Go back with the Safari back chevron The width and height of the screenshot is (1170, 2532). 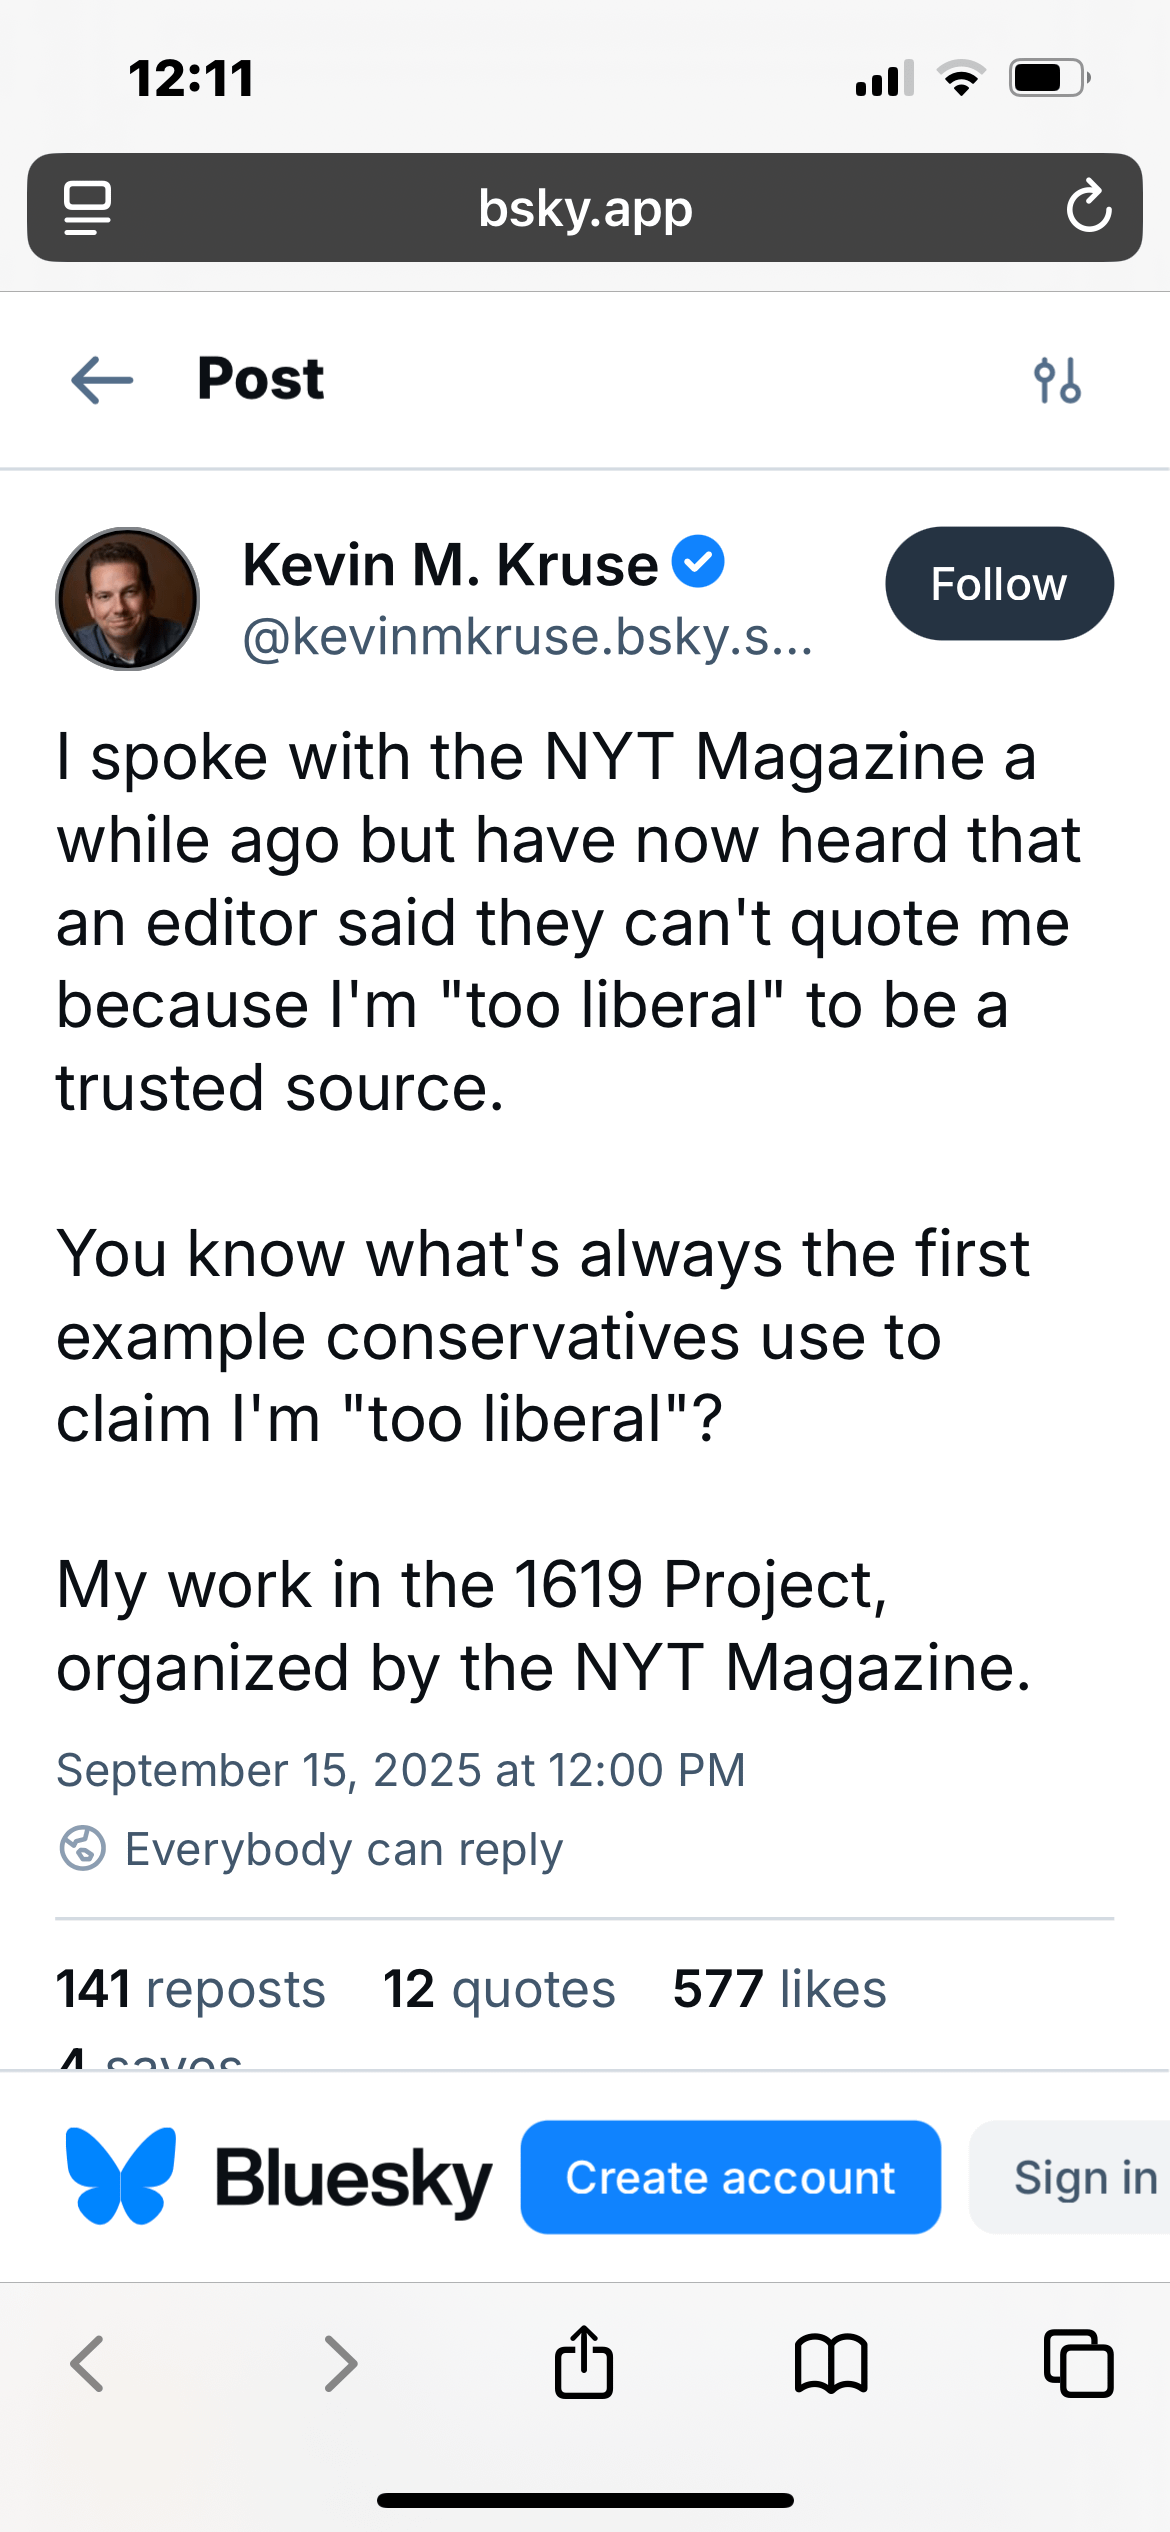[87, 2364]
